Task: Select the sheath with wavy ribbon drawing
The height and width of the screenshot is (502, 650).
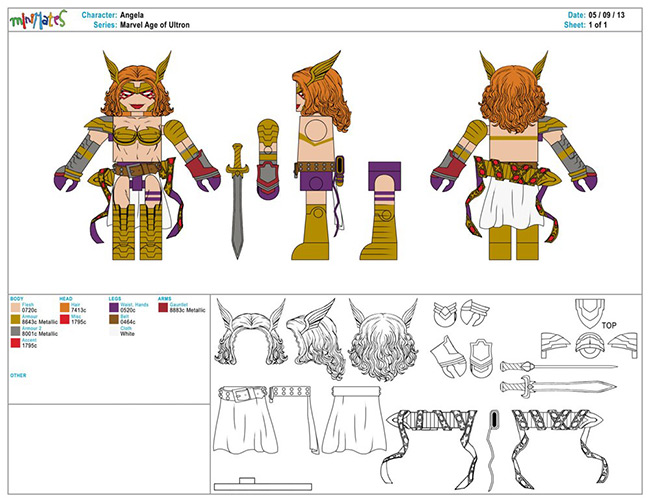Action: click(493, 451)
